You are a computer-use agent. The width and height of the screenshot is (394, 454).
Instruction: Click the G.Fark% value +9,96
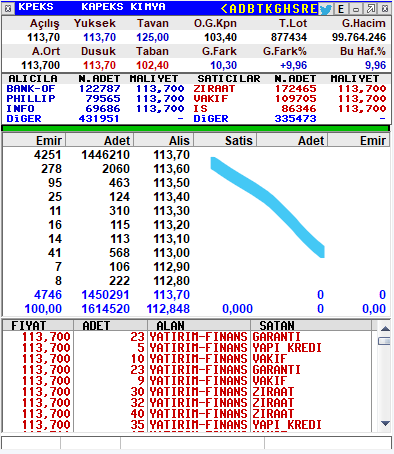pyautogui.click(x=293, y=65)
